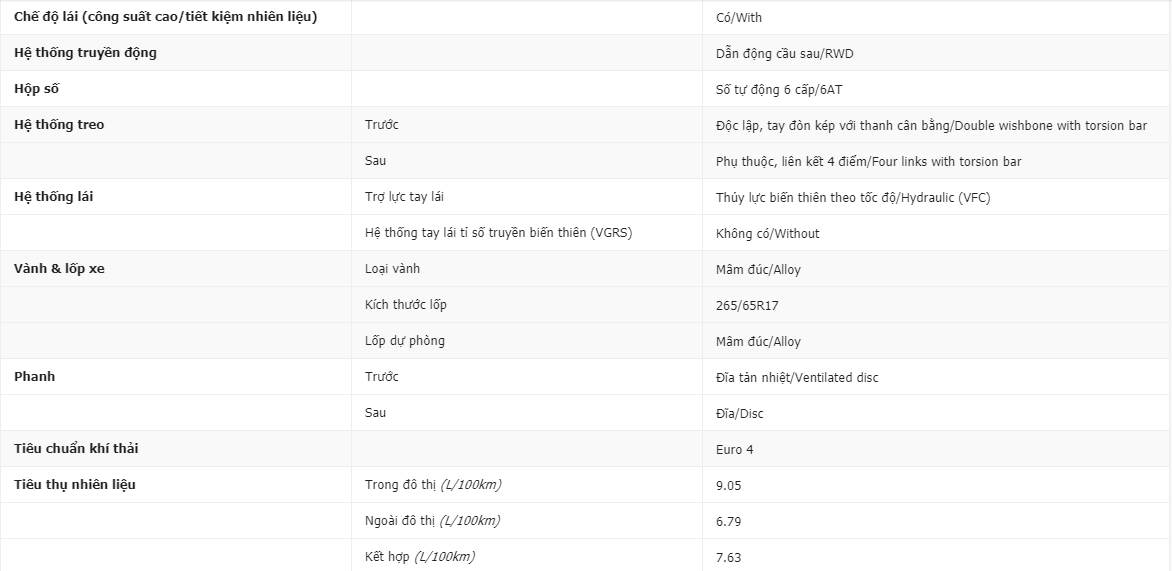Select the 'Phanh' row header

click(x=34, y=376)
